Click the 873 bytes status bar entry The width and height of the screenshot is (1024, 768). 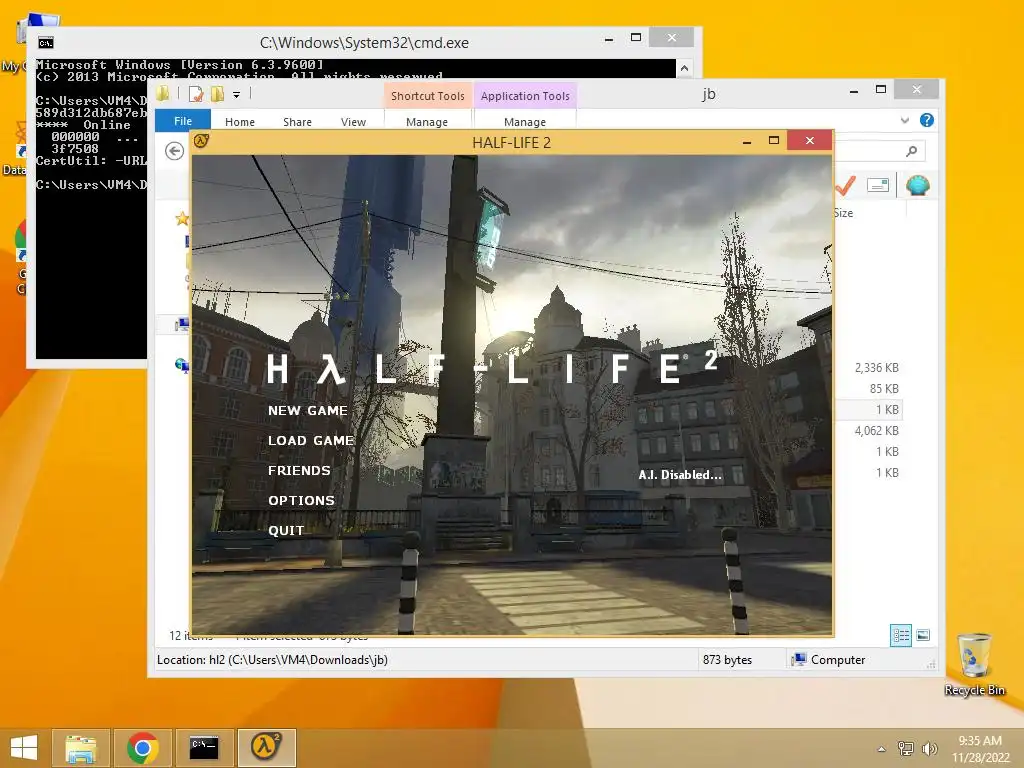[x=728, y=660]
